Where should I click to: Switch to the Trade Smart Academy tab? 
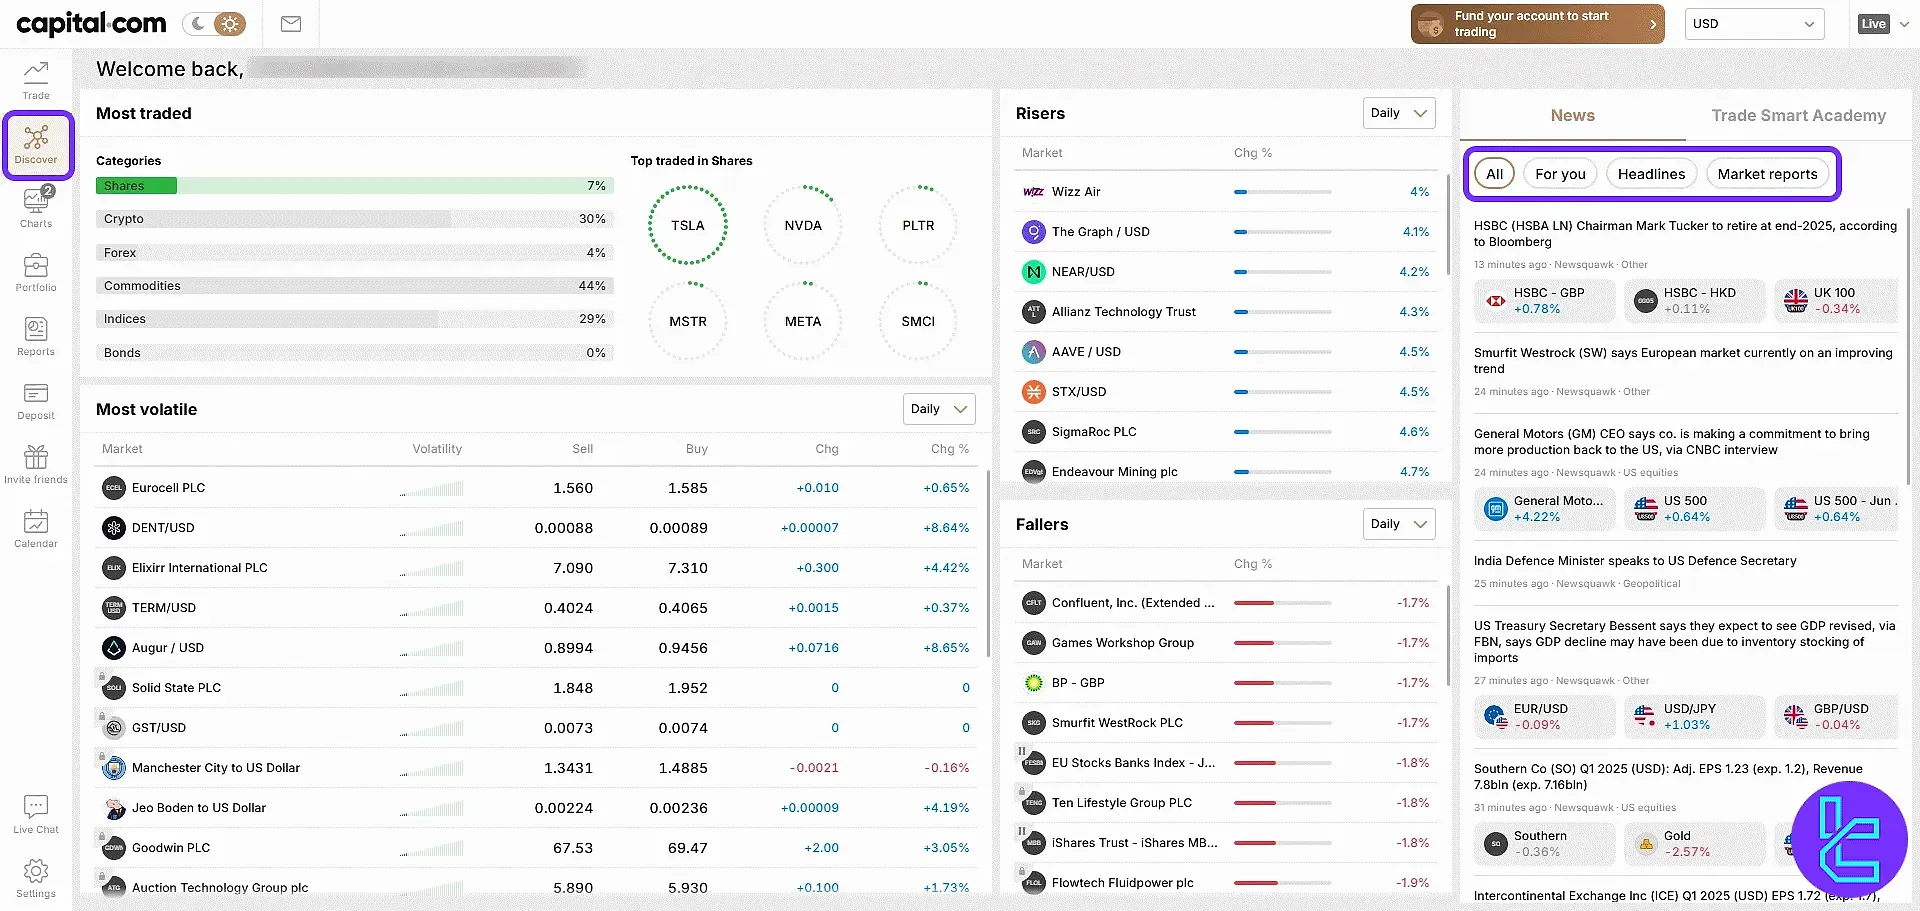(1798, 116)
